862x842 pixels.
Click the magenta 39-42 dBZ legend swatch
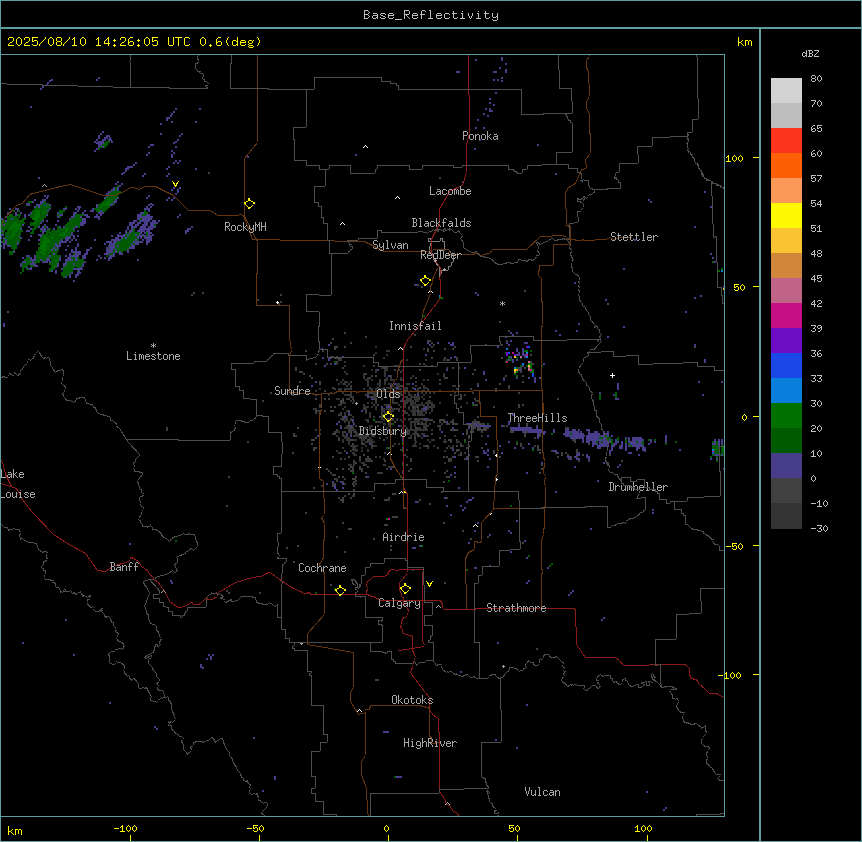[x=786, y=315]
